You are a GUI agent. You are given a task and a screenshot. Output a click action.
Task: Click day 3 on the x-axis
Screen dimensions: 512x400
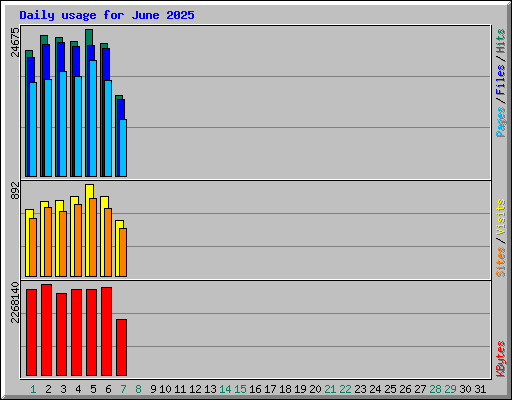point(63,389)
